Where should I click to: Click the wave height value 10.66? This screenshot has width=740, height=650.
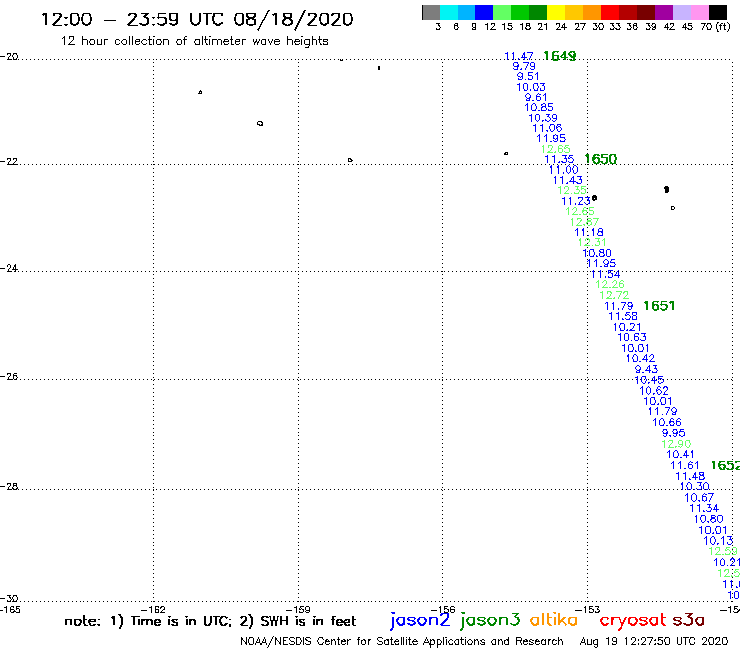click(667, 422)
